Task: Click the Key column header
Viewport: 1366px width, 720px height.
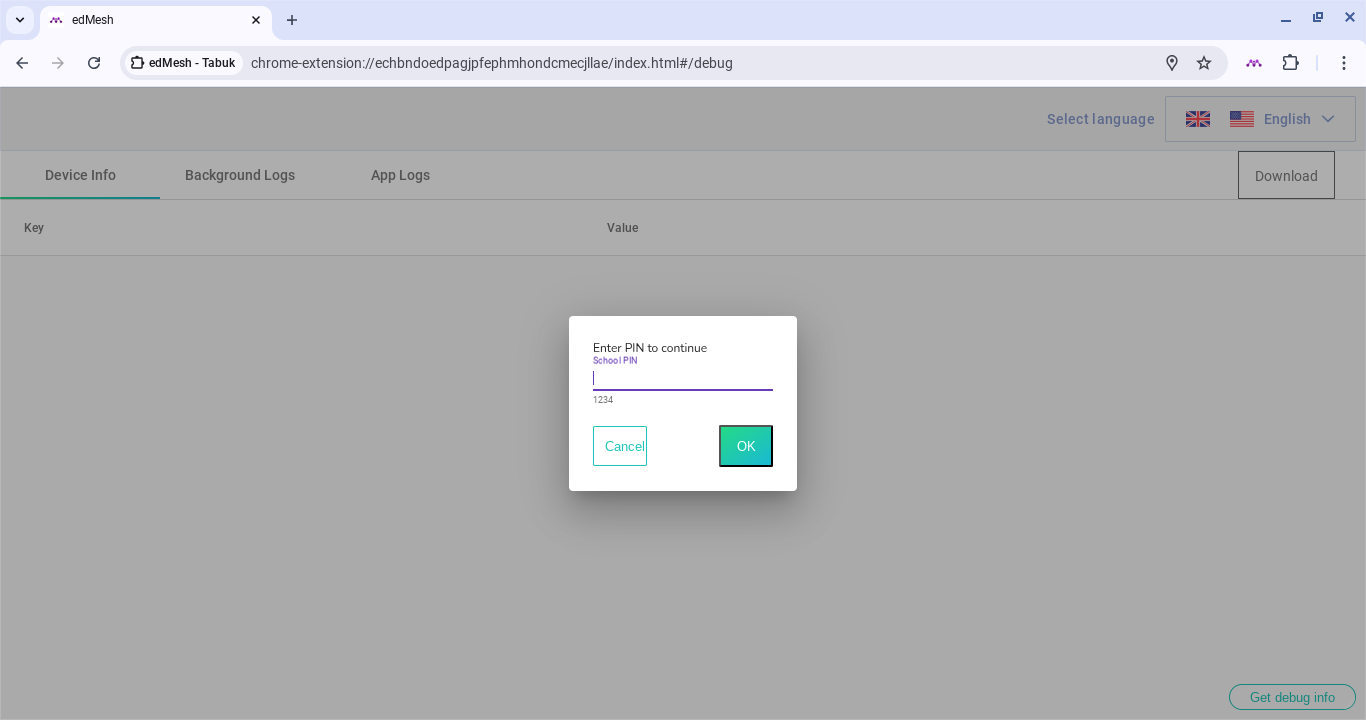Action: pos(34,228)
